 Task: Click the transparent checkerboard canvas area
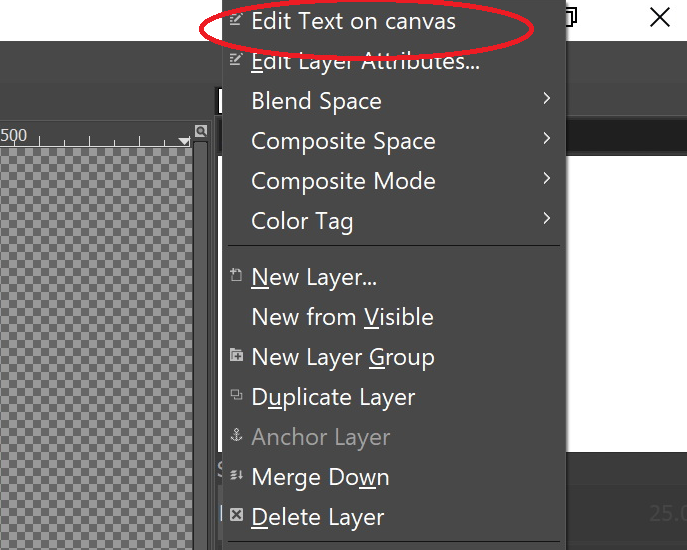95,340
